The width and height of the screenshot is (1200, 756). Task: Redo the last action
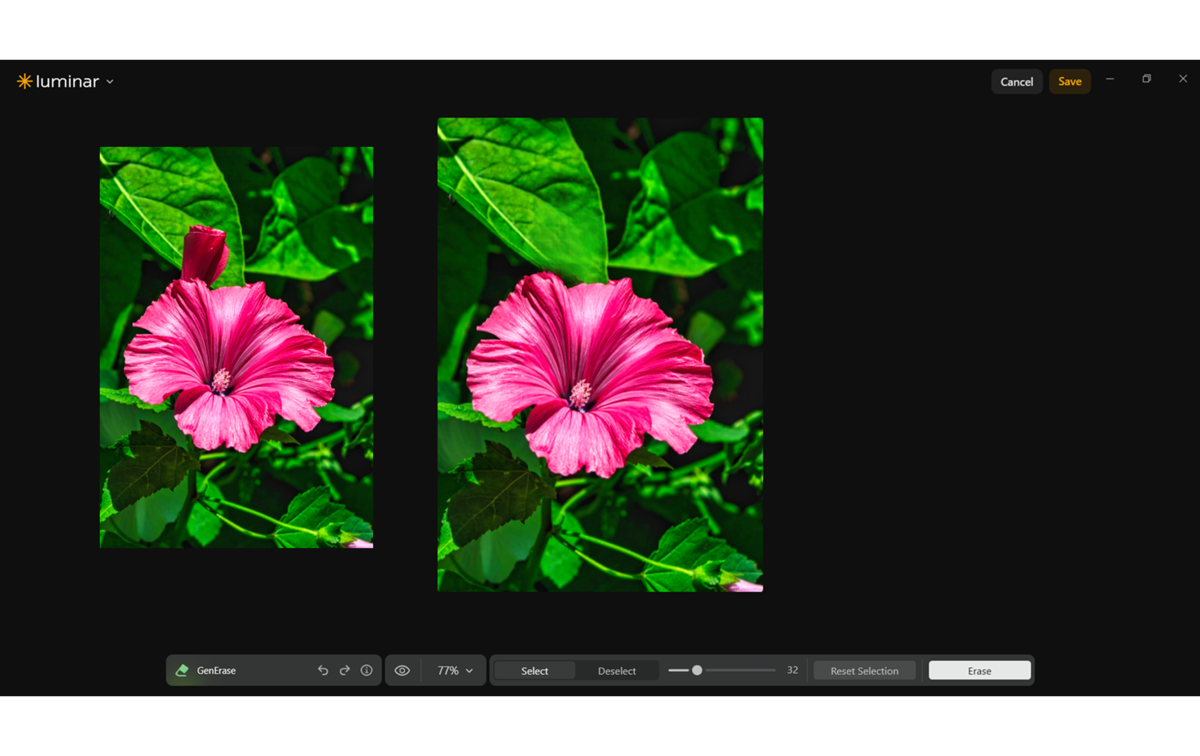345,671
